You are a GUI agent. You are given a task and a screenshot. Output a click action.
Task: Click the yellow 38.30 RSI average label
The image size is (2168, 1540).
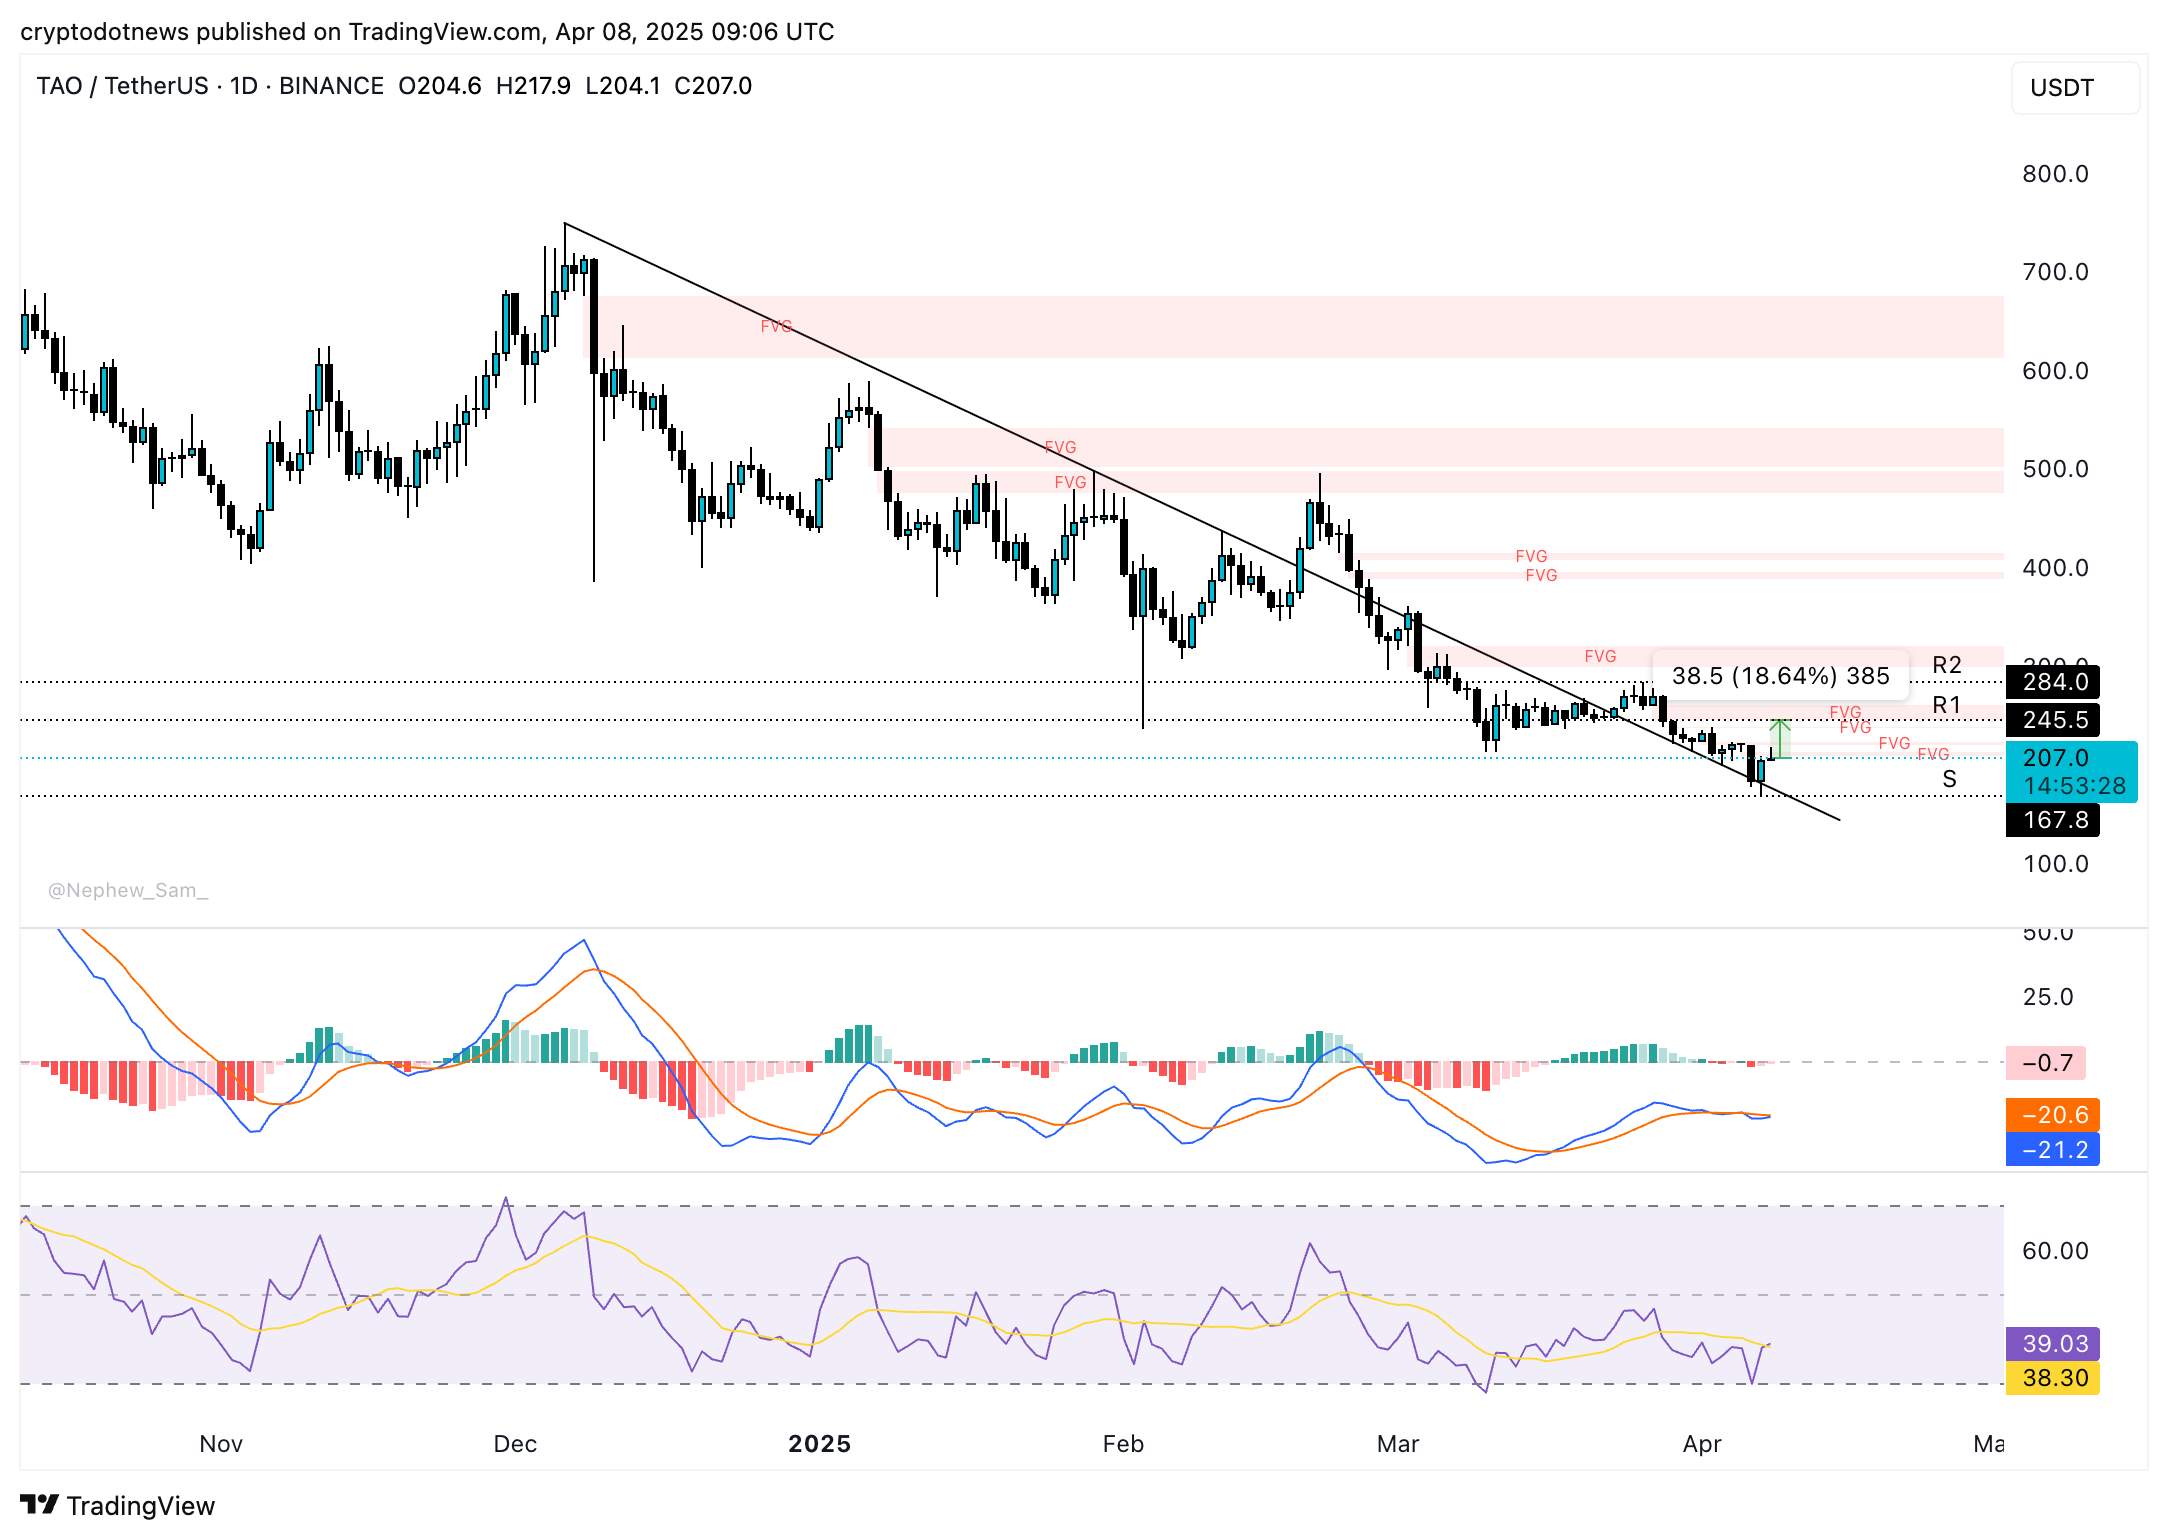[x=2054, y=1378]
